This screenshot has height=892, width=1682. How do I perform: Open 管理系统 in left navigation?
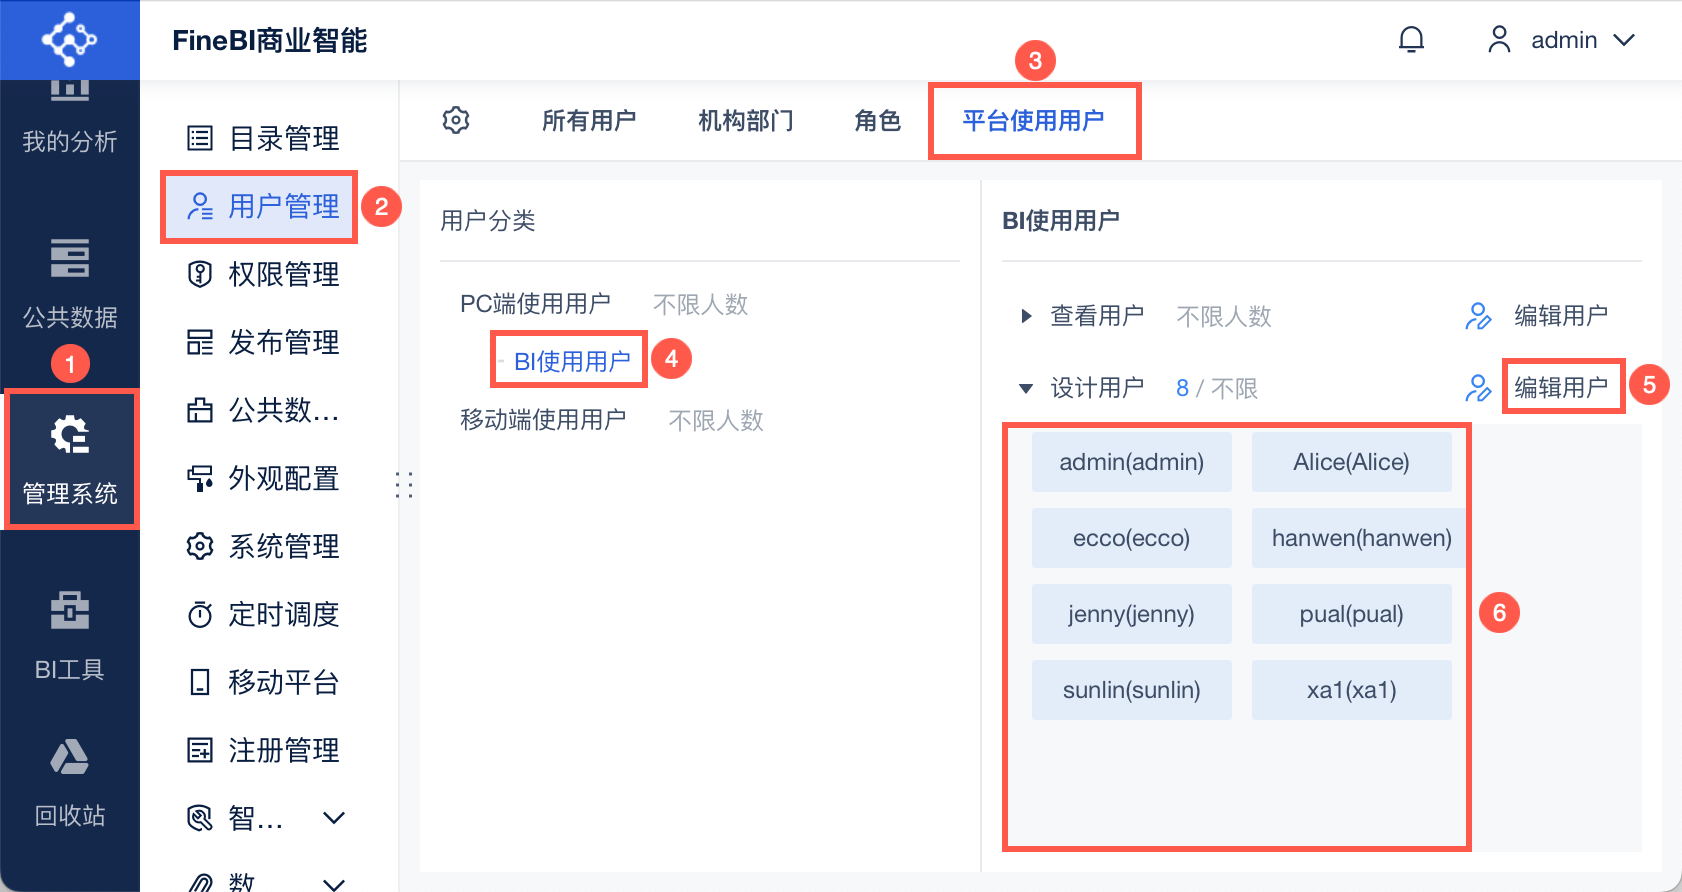70,460
